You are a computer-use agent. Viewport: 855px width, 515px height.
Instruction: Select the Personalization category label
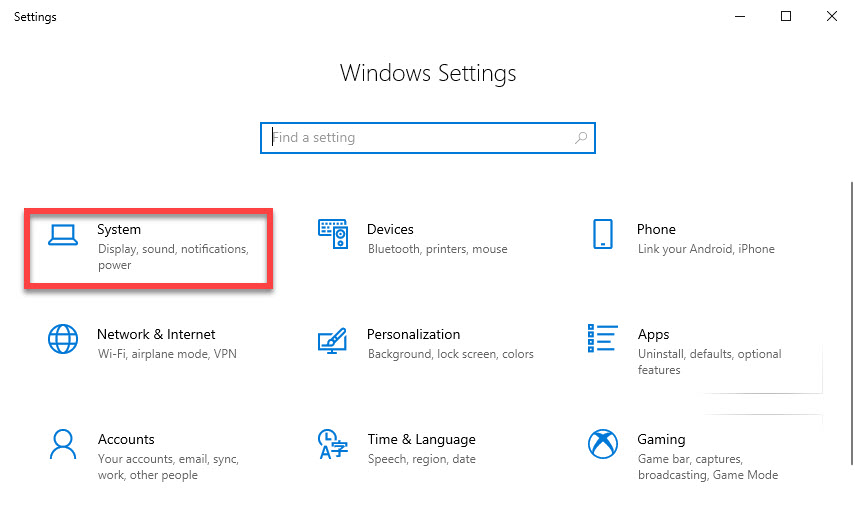[x=413, y=334]
